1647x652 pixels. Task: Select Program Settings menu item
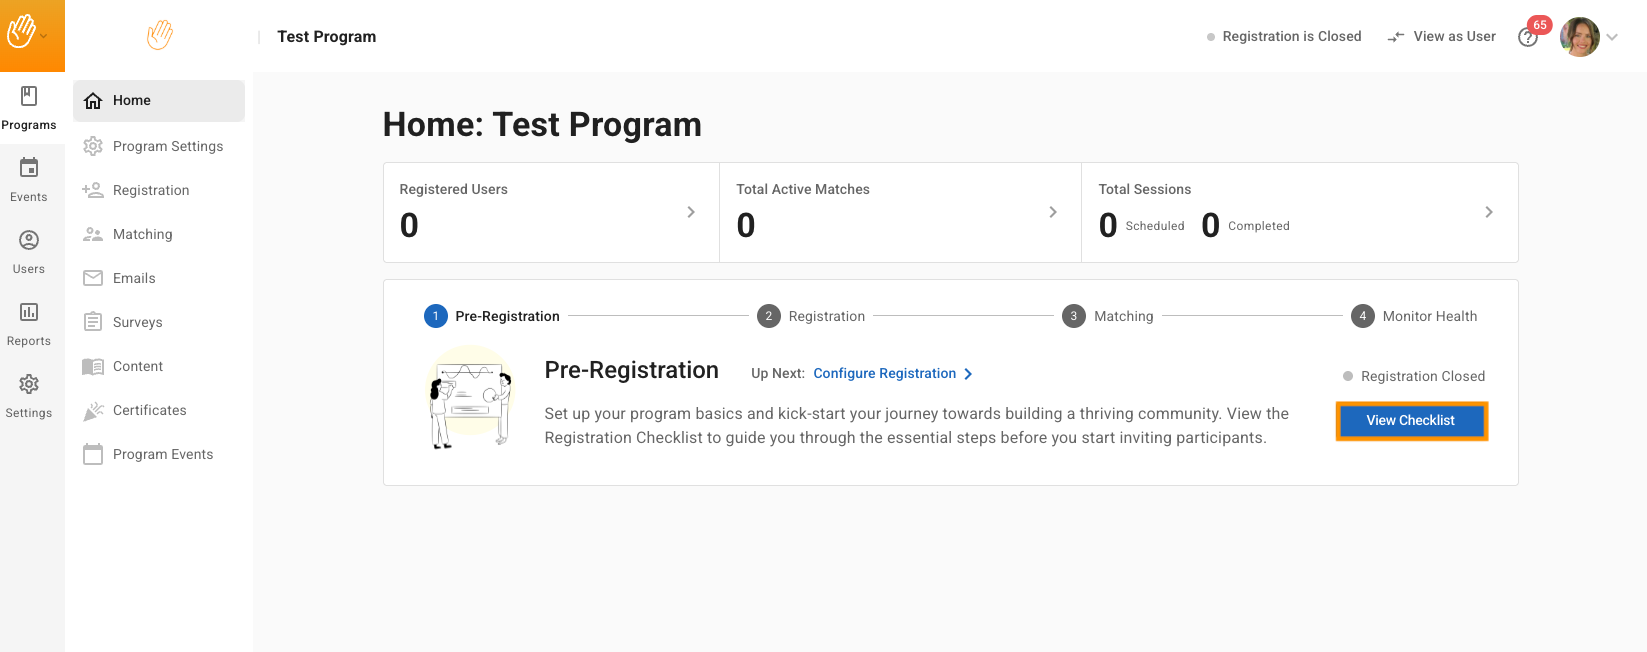[x=167, y=146]
